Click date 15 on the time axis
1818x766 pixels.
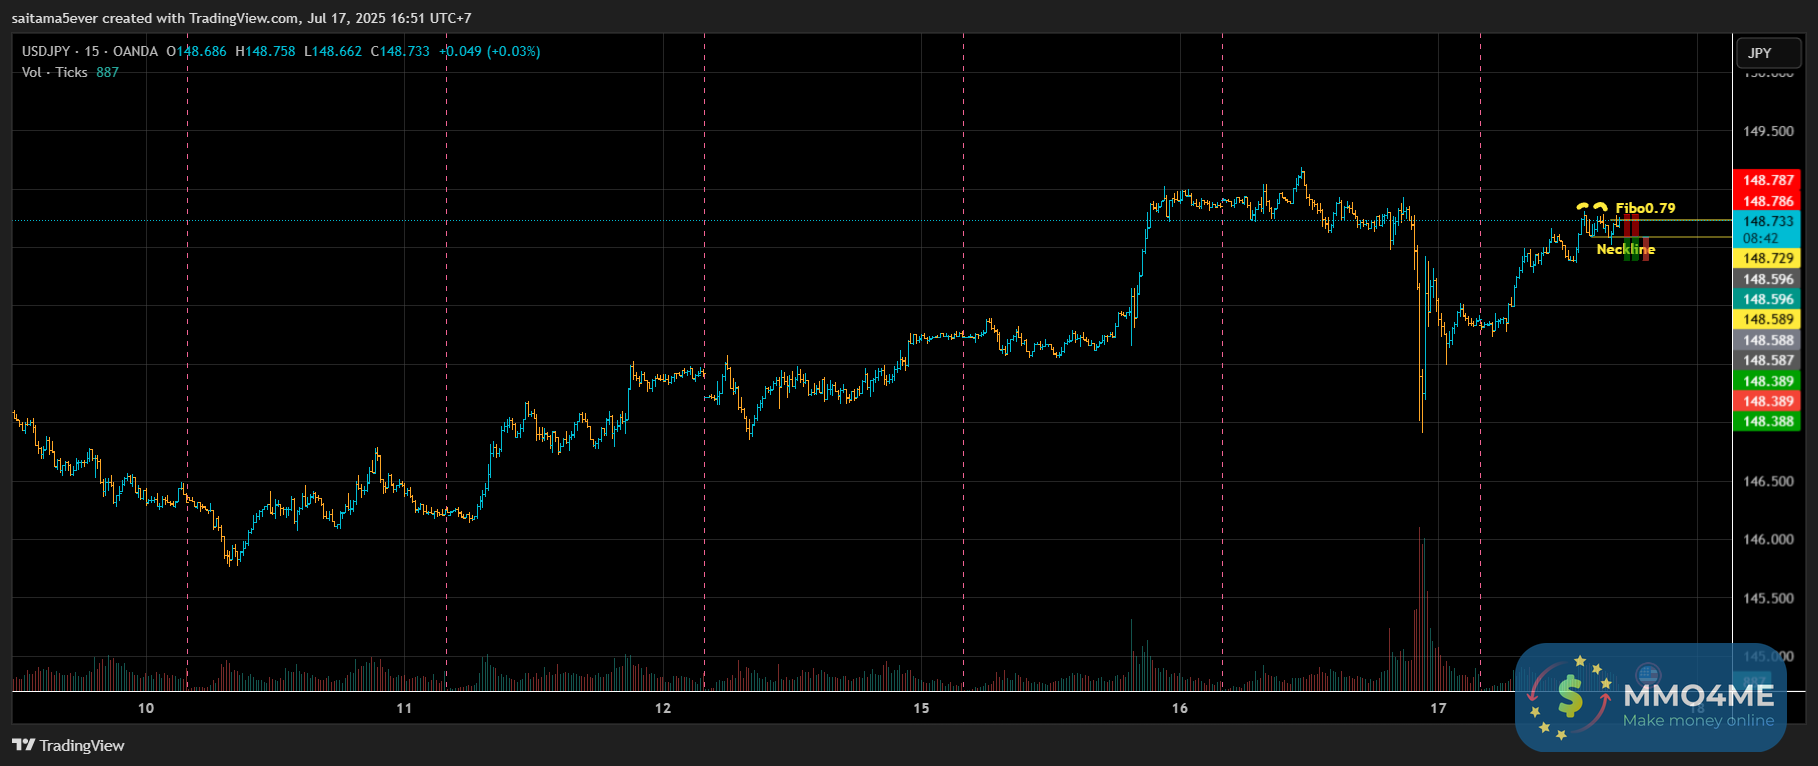tap(921, 708)
